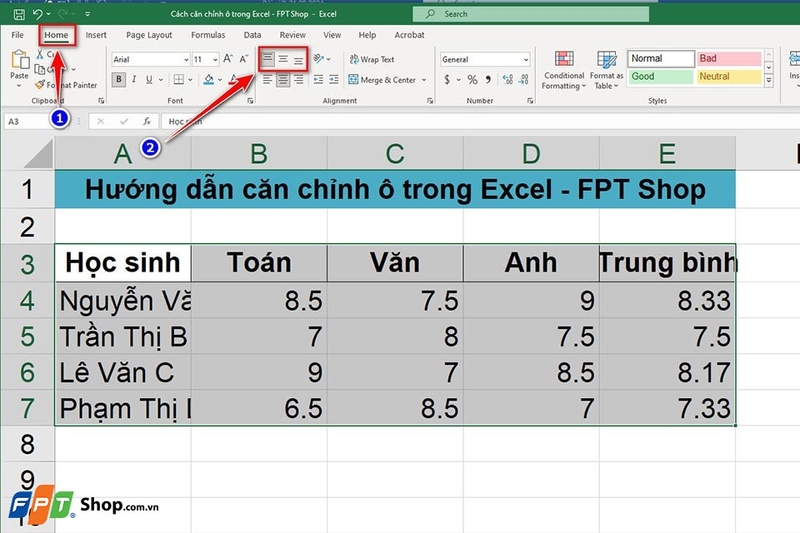This screenshot has height=533, width=800.
Task: Save the workbook with the floppy icon
Action: point(19,14)
